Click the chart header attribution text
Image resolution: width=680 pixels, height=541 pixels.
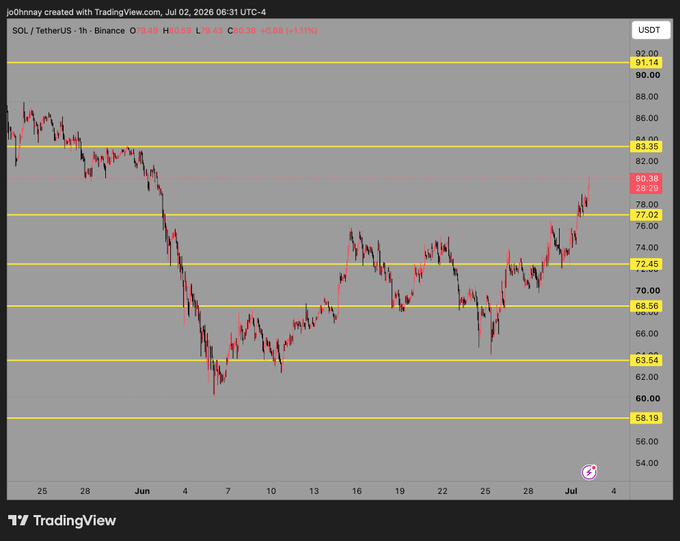click(x=136, y=12)
